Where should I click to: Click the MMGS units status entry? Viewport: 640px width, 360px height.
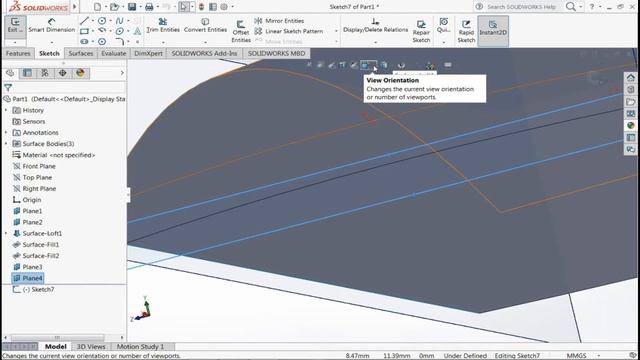click(x=576, y=356)
